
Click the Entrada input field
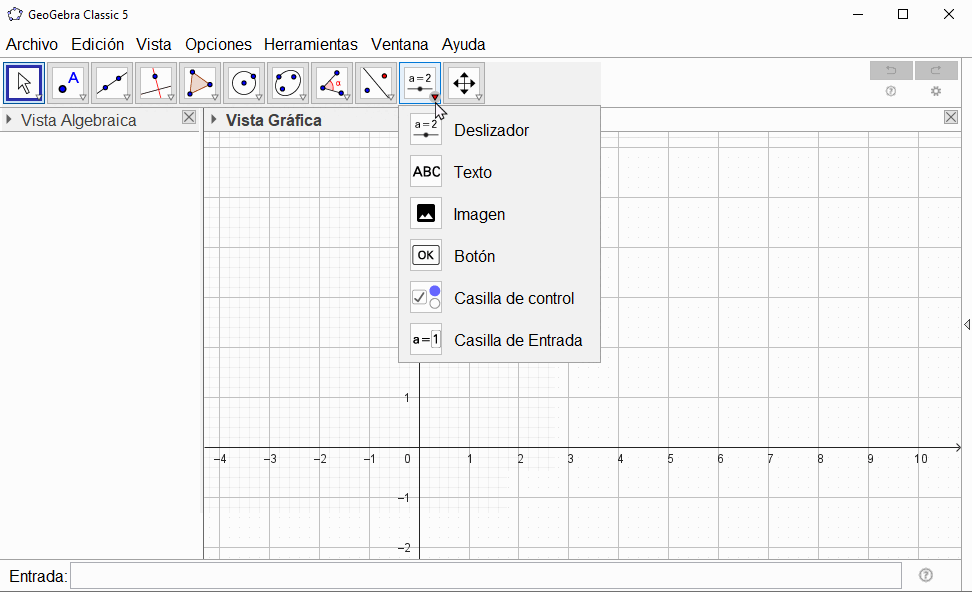coord(485,576)
